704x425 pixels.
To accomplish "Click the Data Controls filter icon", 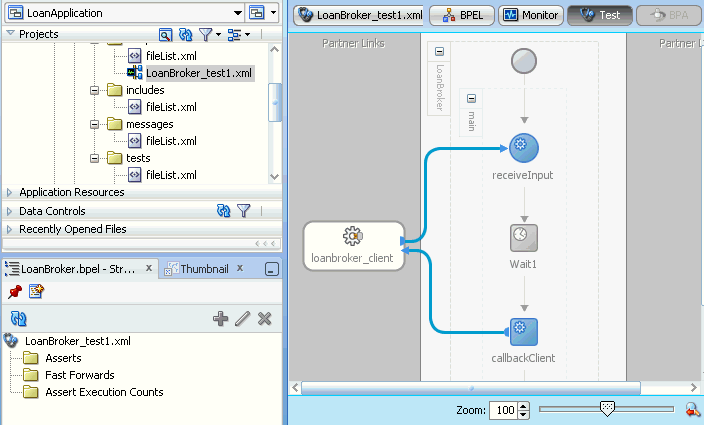I will 243,210.
